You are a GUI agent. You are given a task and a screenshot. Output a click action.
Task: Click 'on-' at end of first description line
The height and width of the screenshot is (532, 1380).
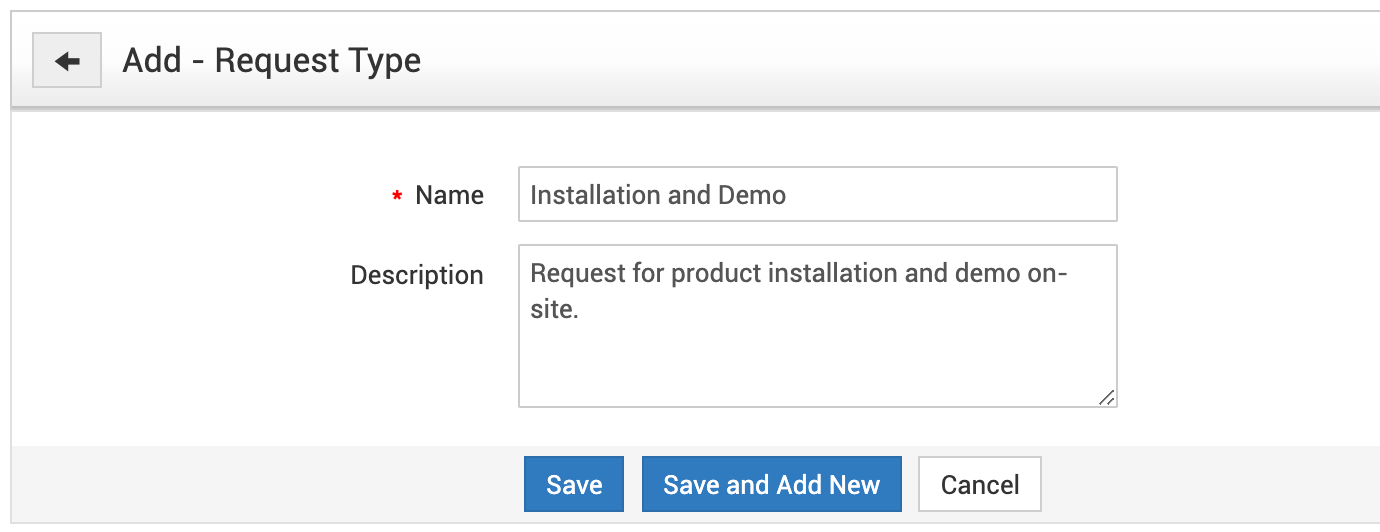[x=1048, y=273]
